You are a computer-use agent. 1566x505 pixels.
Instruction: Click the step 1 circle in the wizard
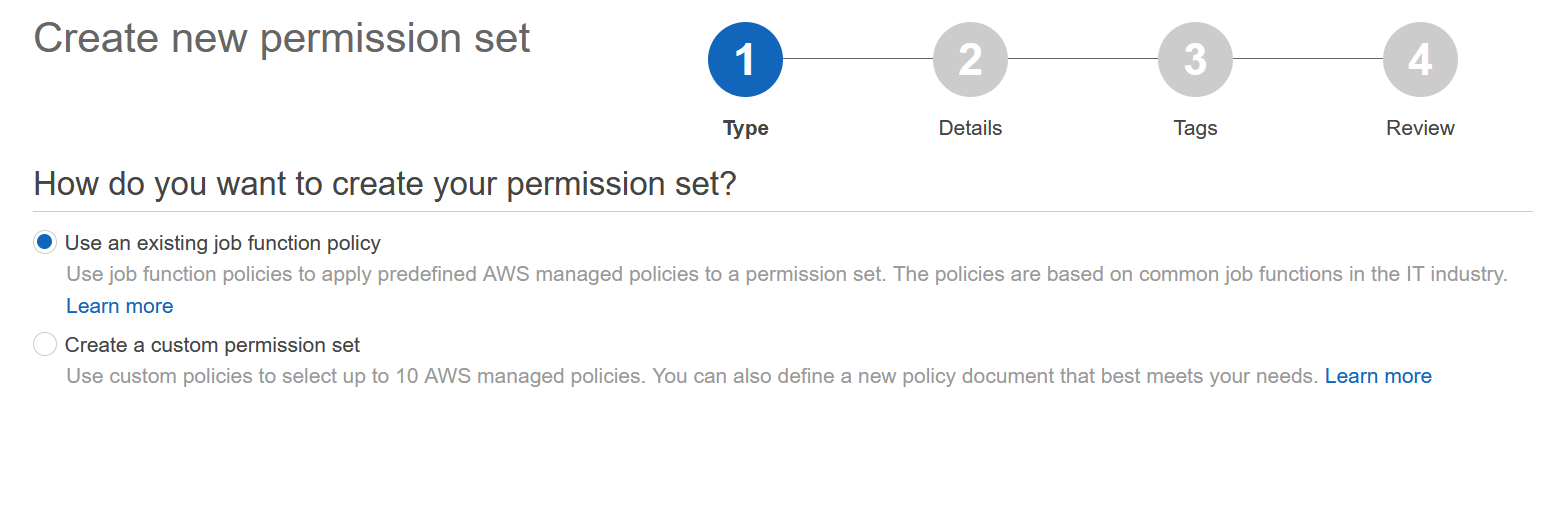click(745, 60)
